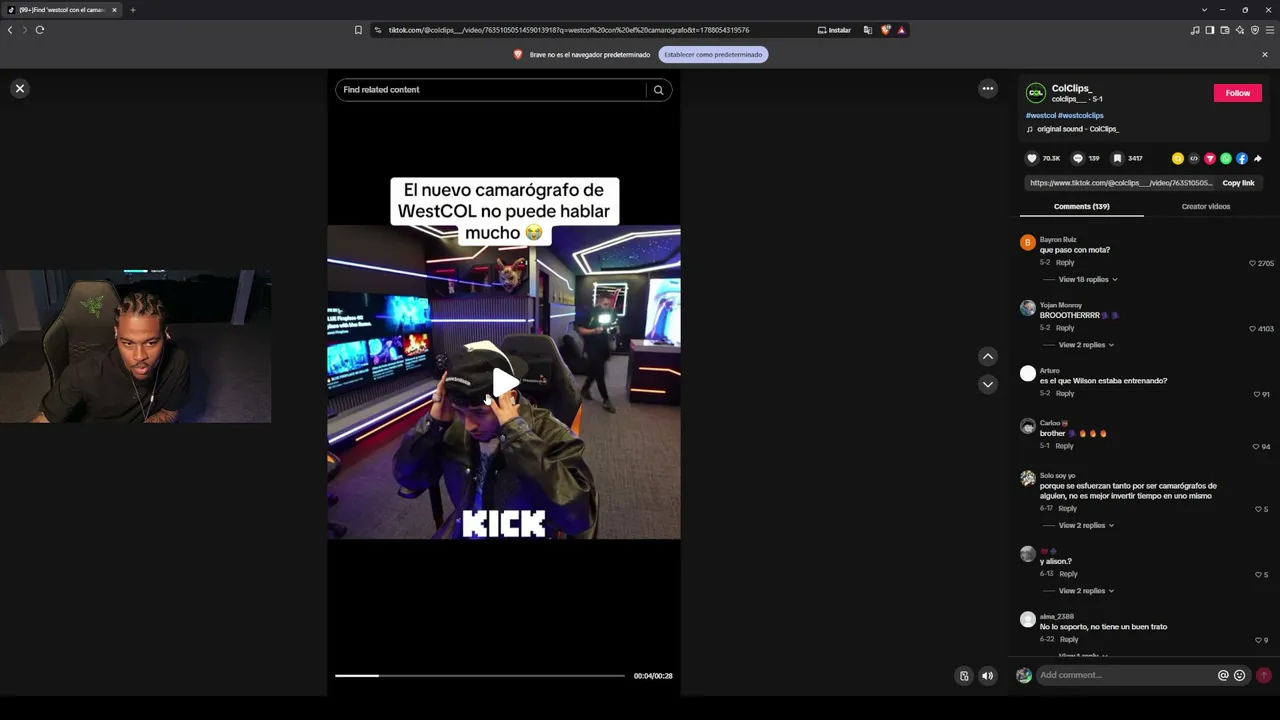Like Yojan Monroy's comment with 4103 likes
The height and width of the screenshot is (720, 1280).
pyautogui.click(x=1252, y=329)
